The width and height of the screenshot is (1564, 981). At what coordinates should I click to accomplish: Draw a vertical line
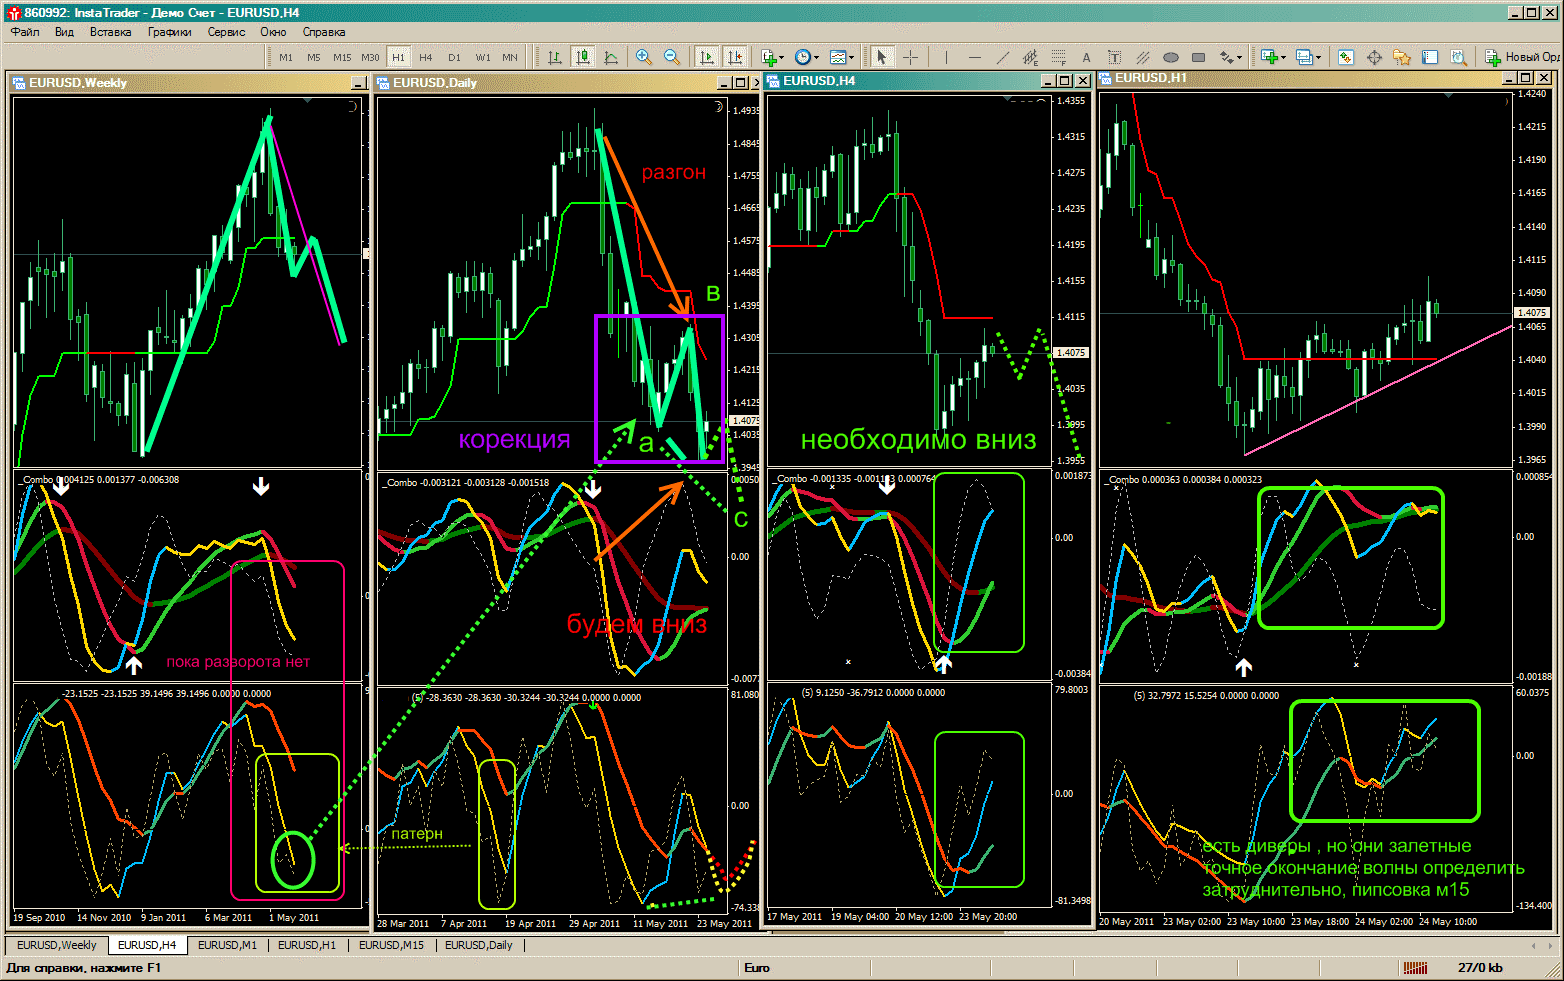pyautogui.click(x=946, y=57)
